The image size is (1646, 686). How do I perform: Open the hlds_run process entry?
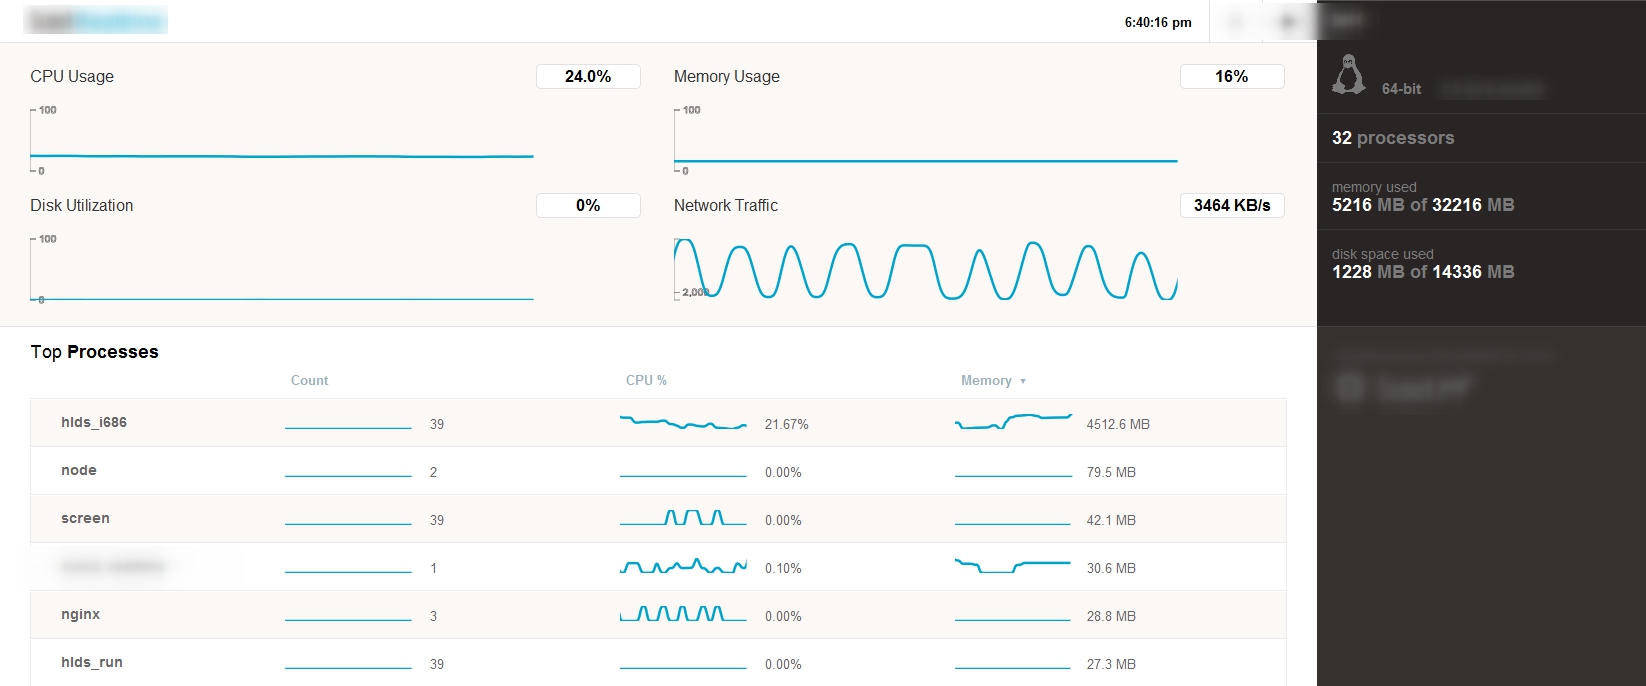click(658, 663)
